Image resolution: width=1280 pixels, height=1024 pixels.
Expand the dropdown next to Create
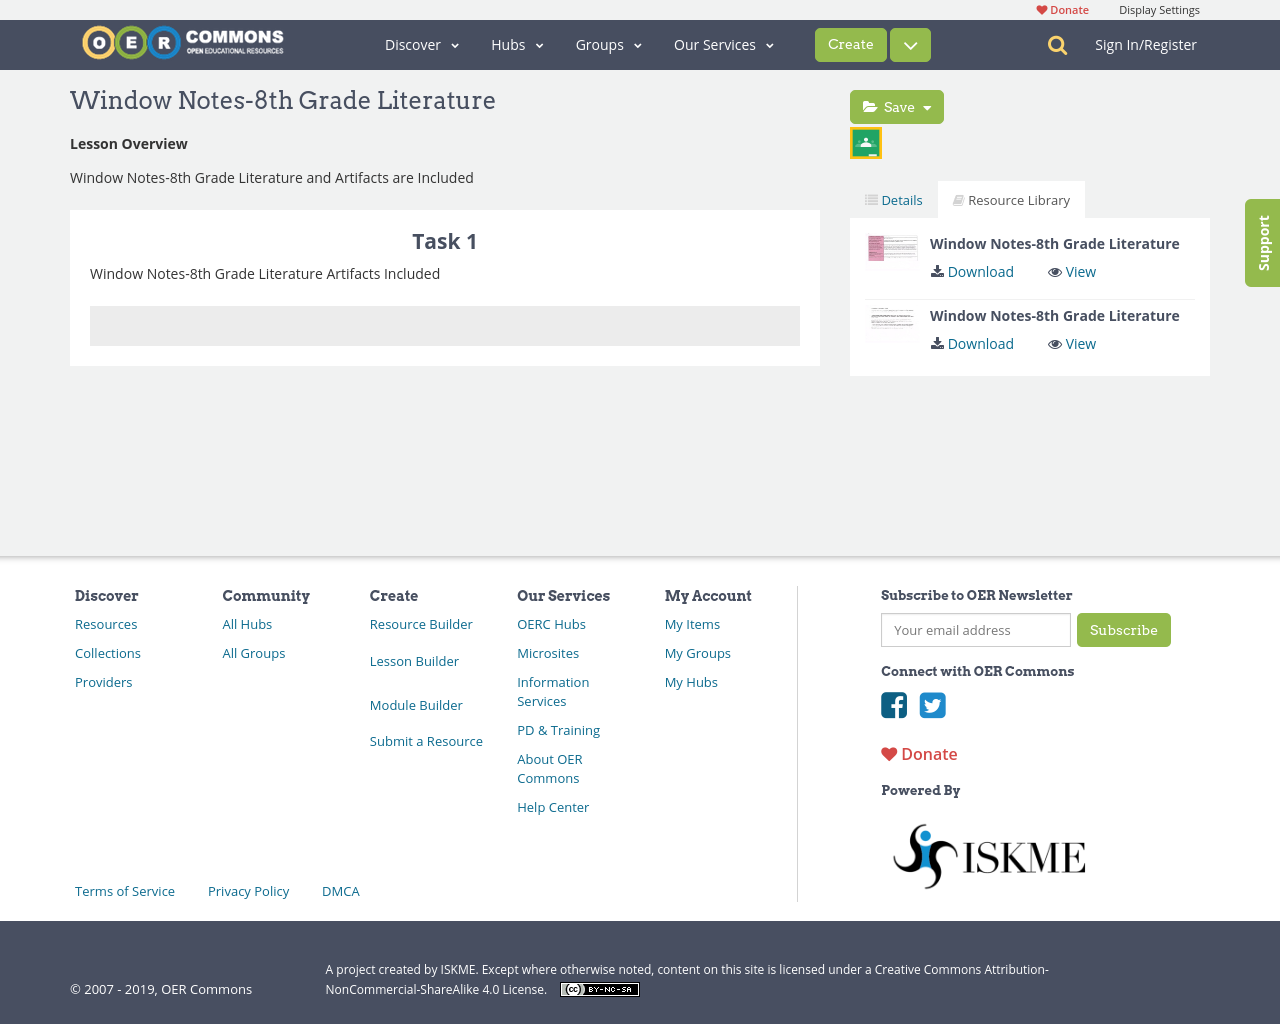coord(909,44)
